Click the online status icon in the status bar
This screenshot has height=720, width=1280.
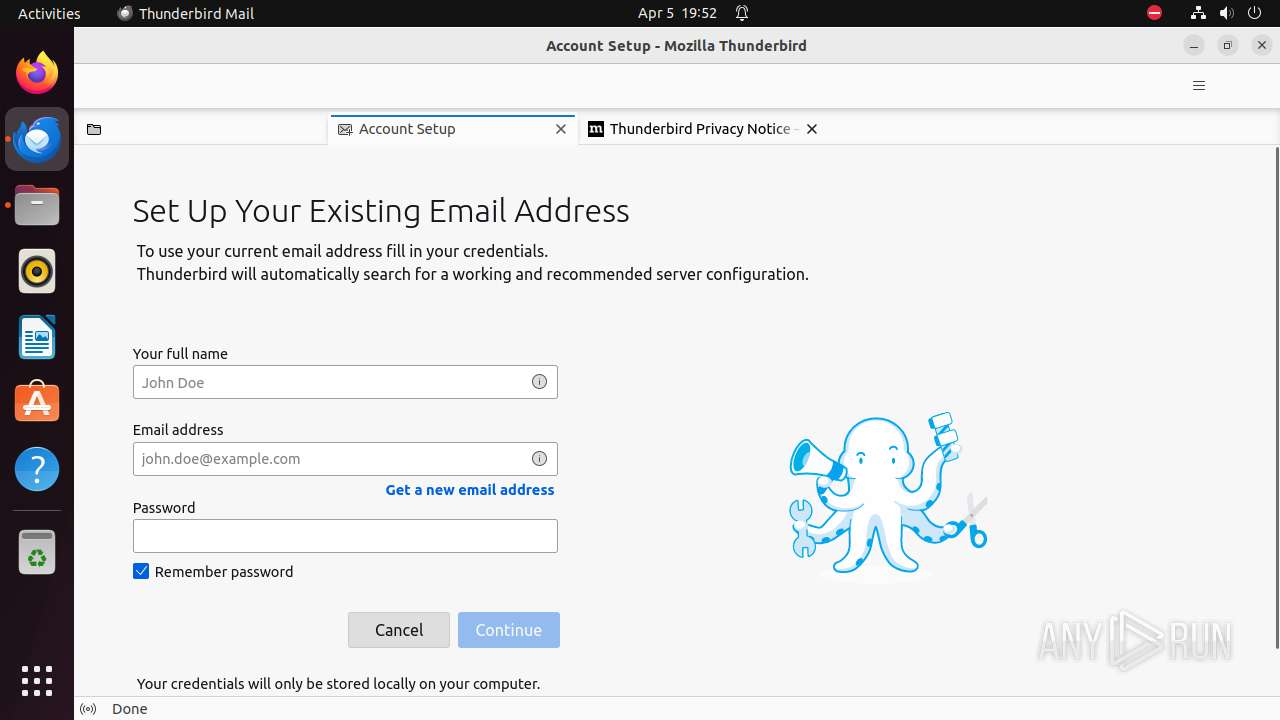88,709
